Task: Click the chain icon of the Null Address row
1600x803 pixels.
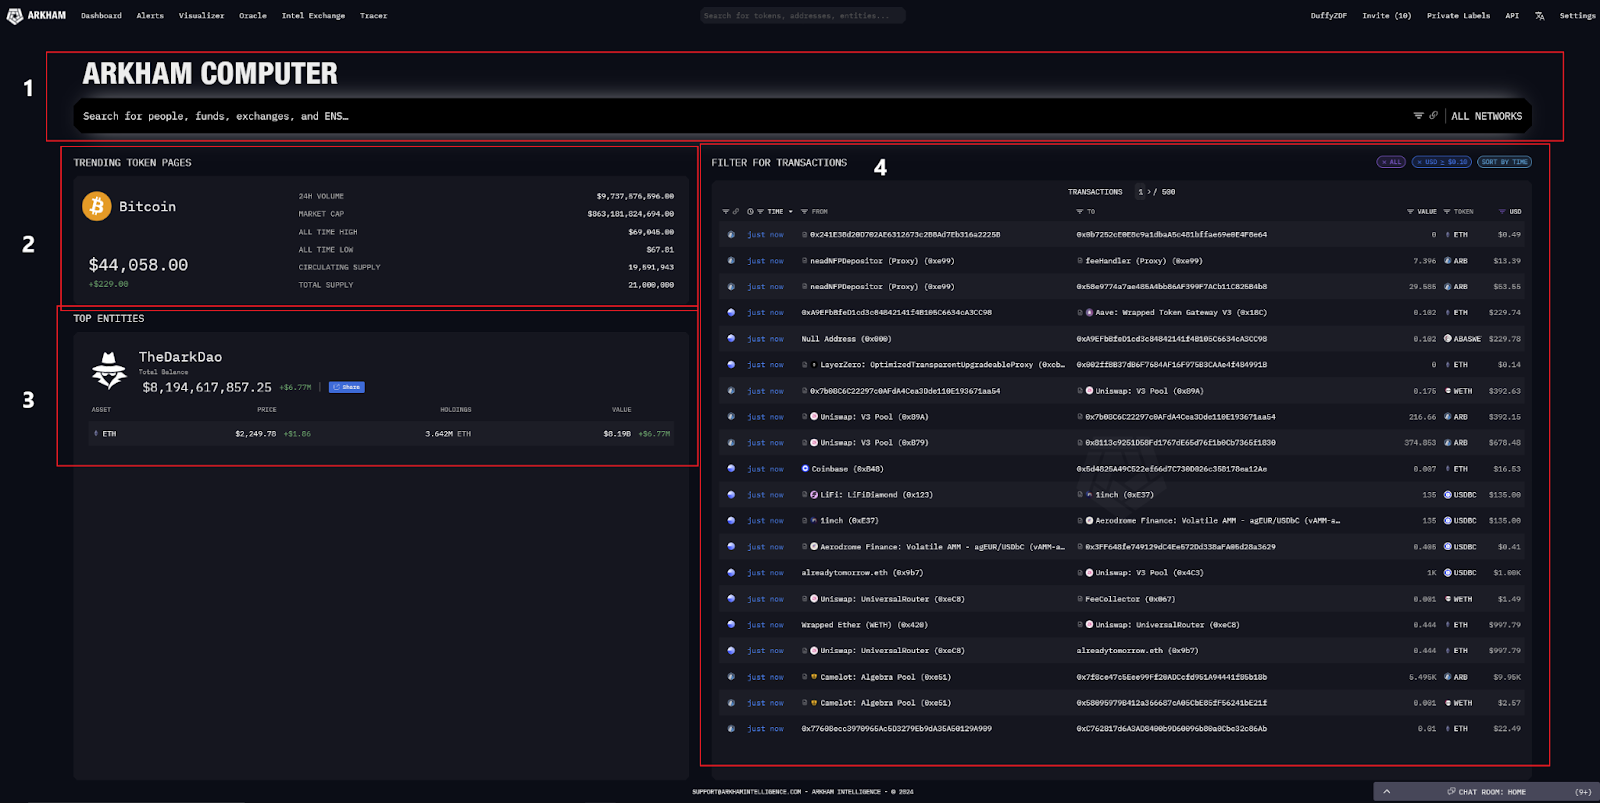Action: [x=731, y=339]
